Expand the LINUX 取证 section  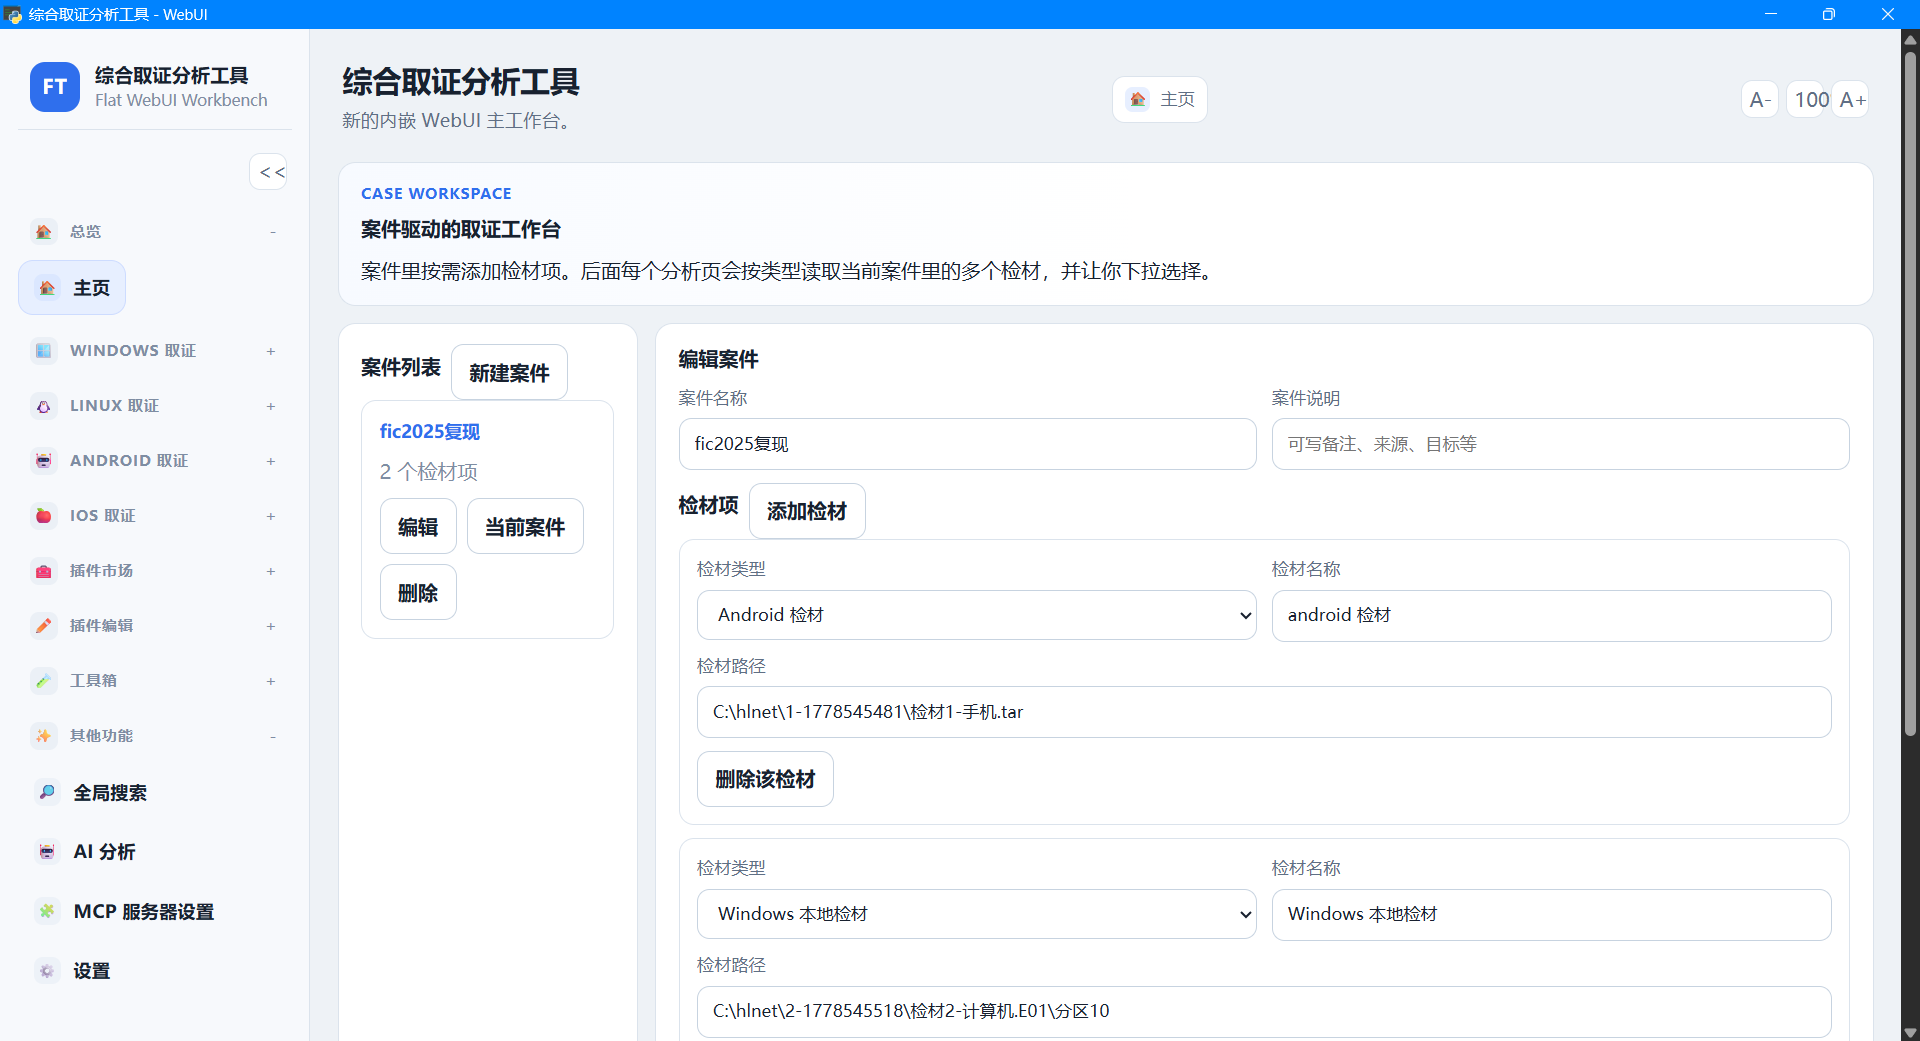tap(271, 406)
